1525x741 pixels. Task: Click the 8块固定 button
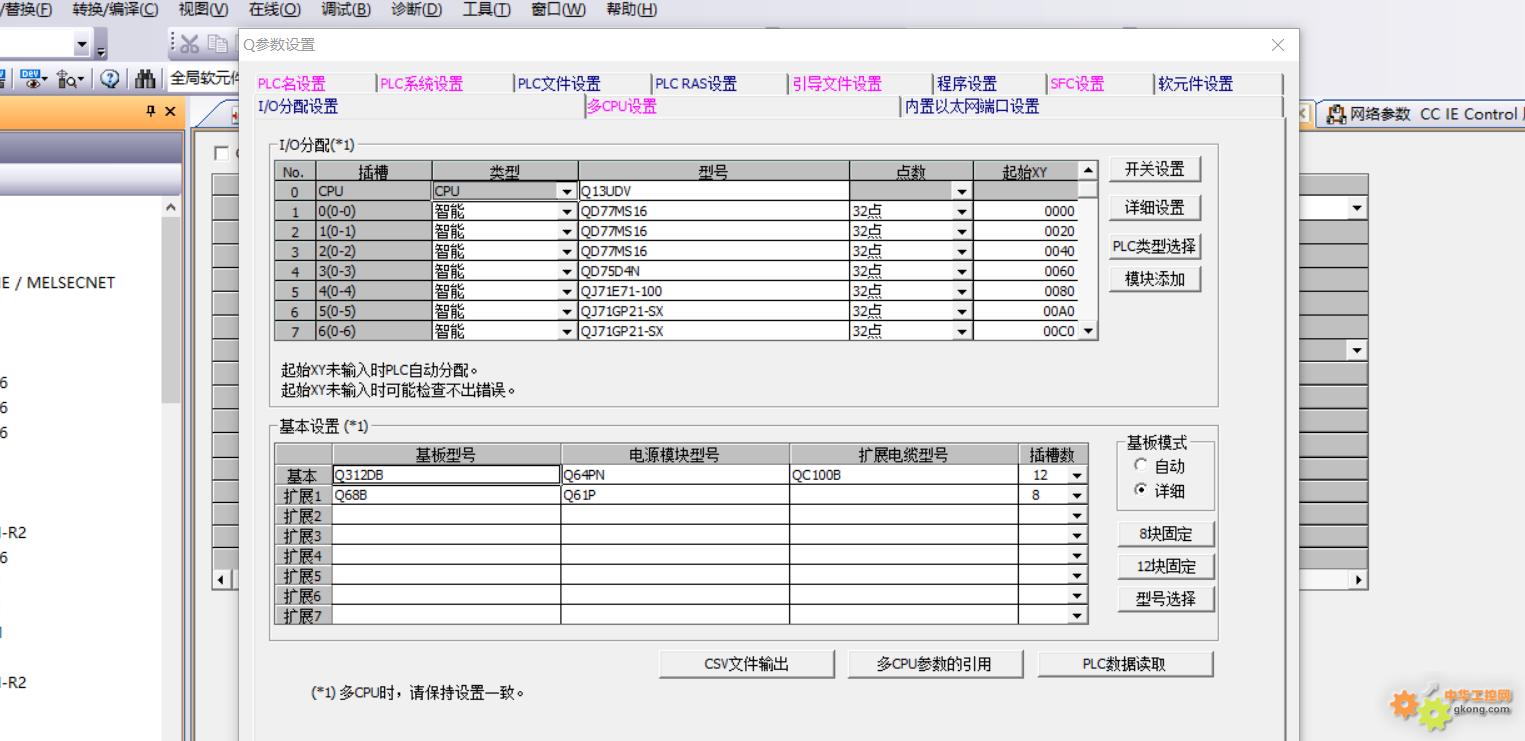pyautogui.click(x=1166, y=534)
